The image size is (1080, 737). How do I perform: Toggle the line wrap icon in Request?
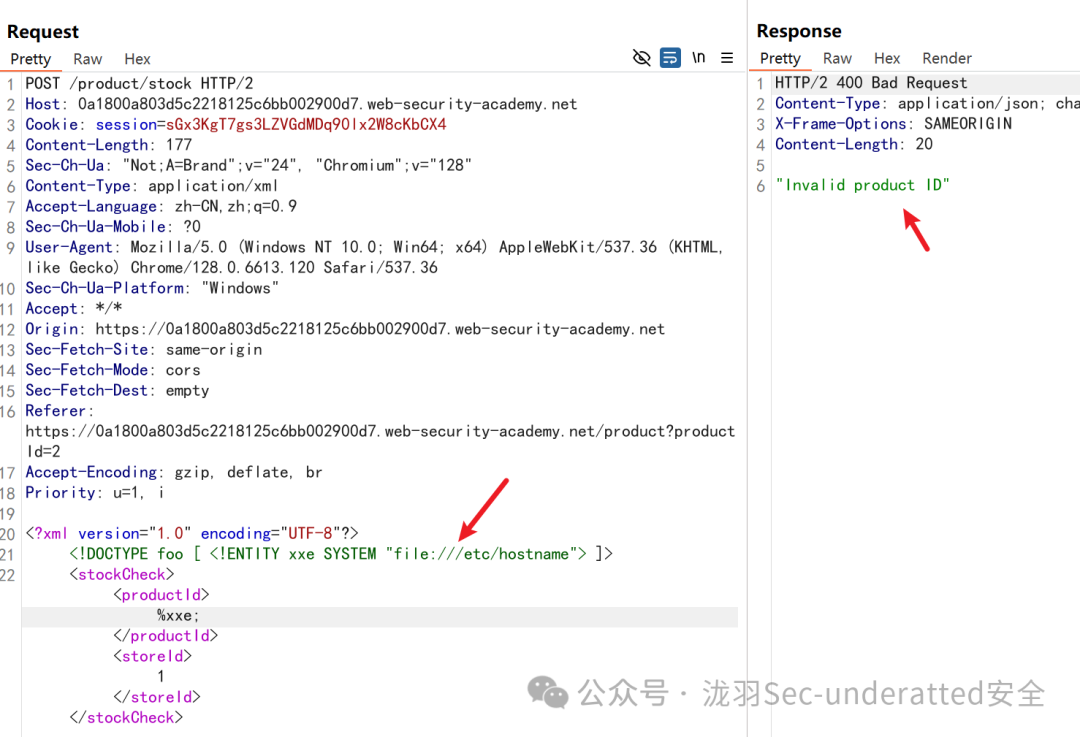point(670,58)
